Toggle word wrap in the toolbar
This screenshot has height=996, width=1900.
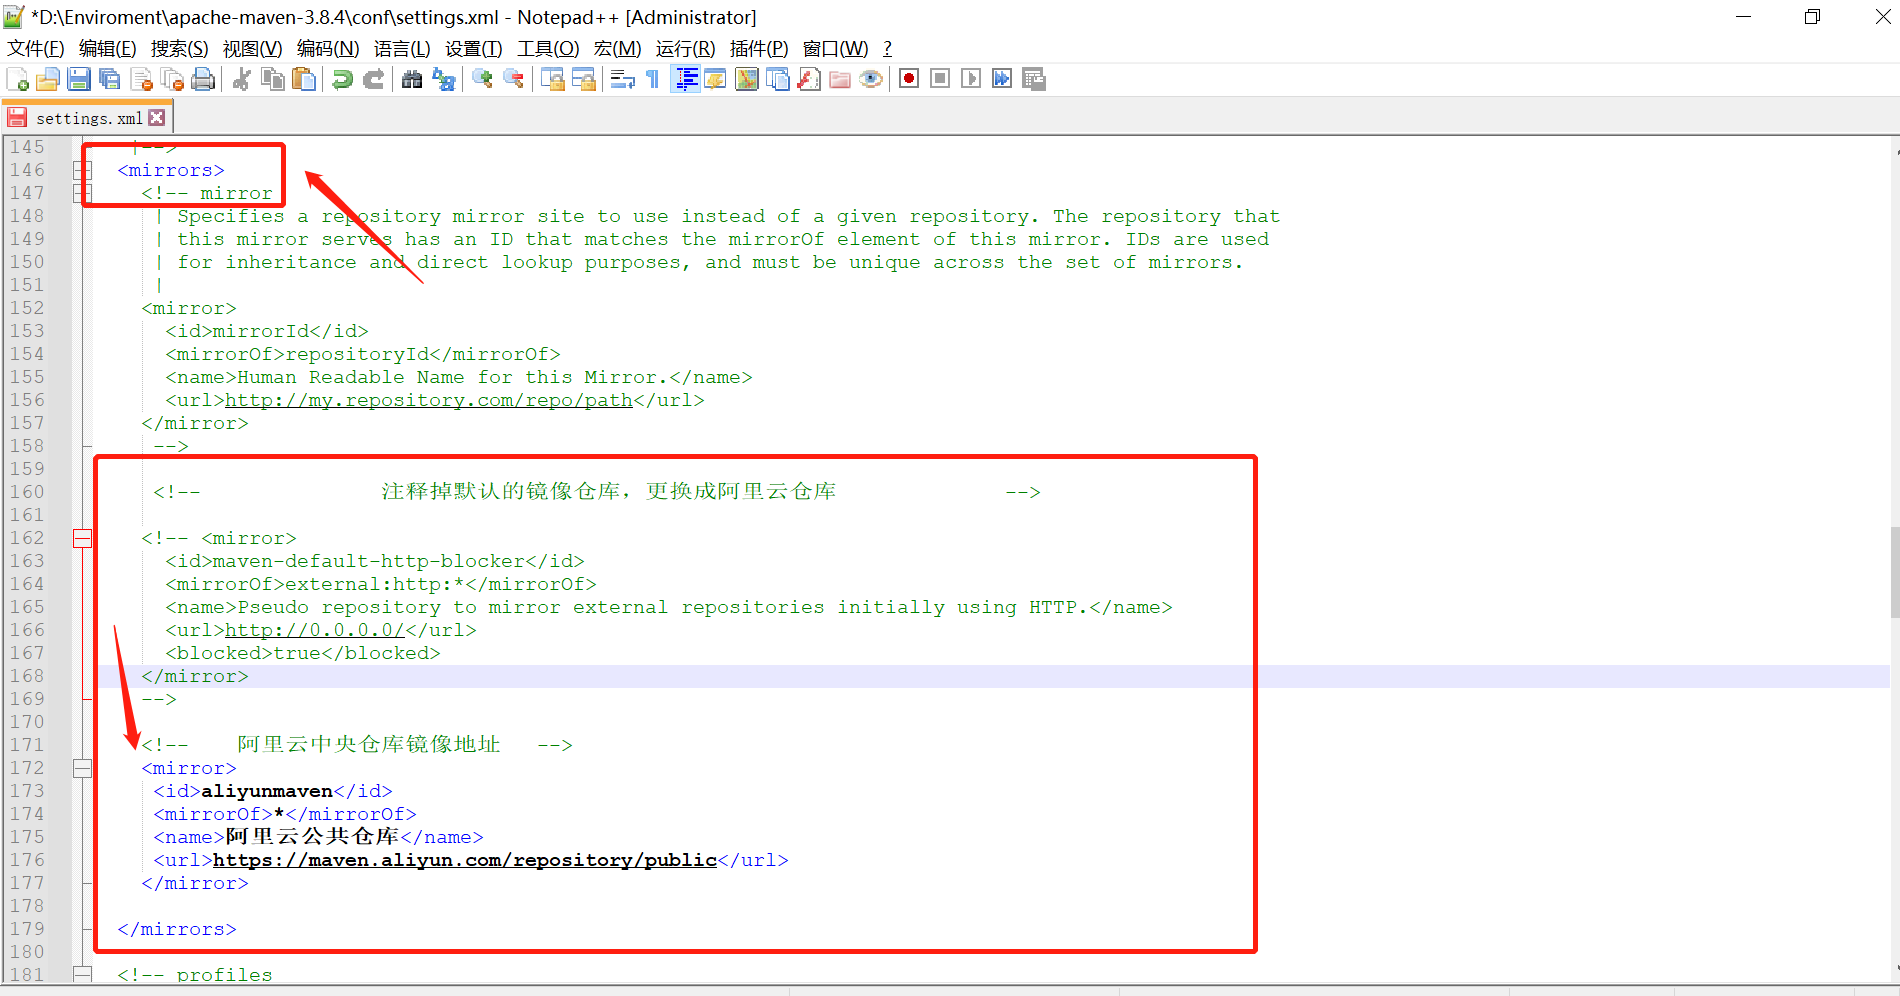(622, 79)
